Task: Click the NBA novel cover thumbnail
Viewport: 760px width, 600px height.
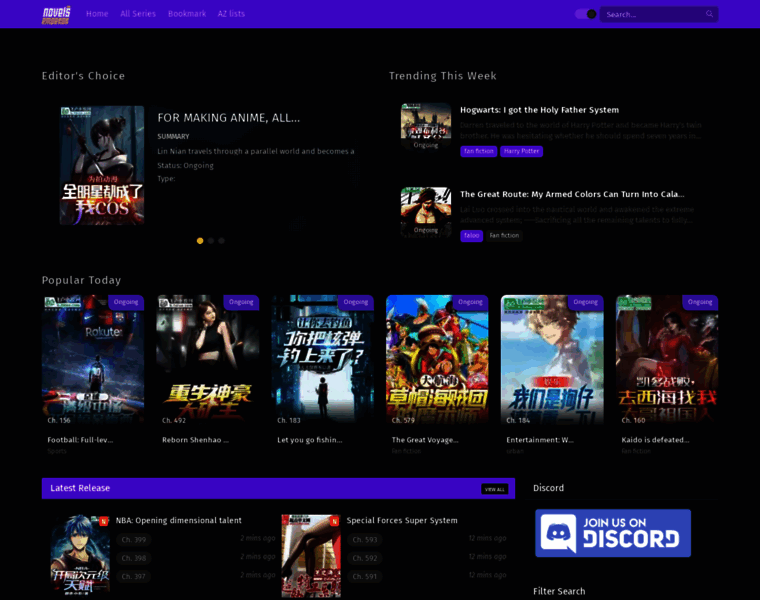Action: pos(80,555)
